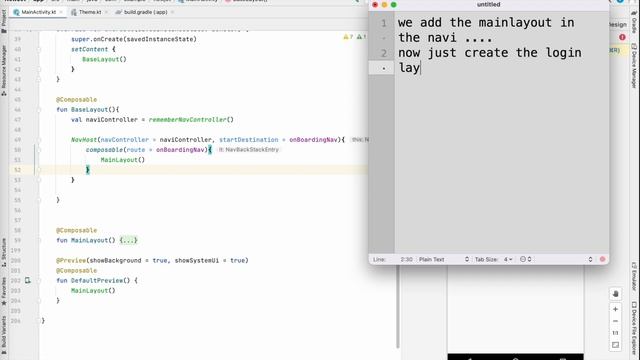Viewport: 640px width, 360px height.
Task: Open the Favorites tool window
Action: coord(4,291)
